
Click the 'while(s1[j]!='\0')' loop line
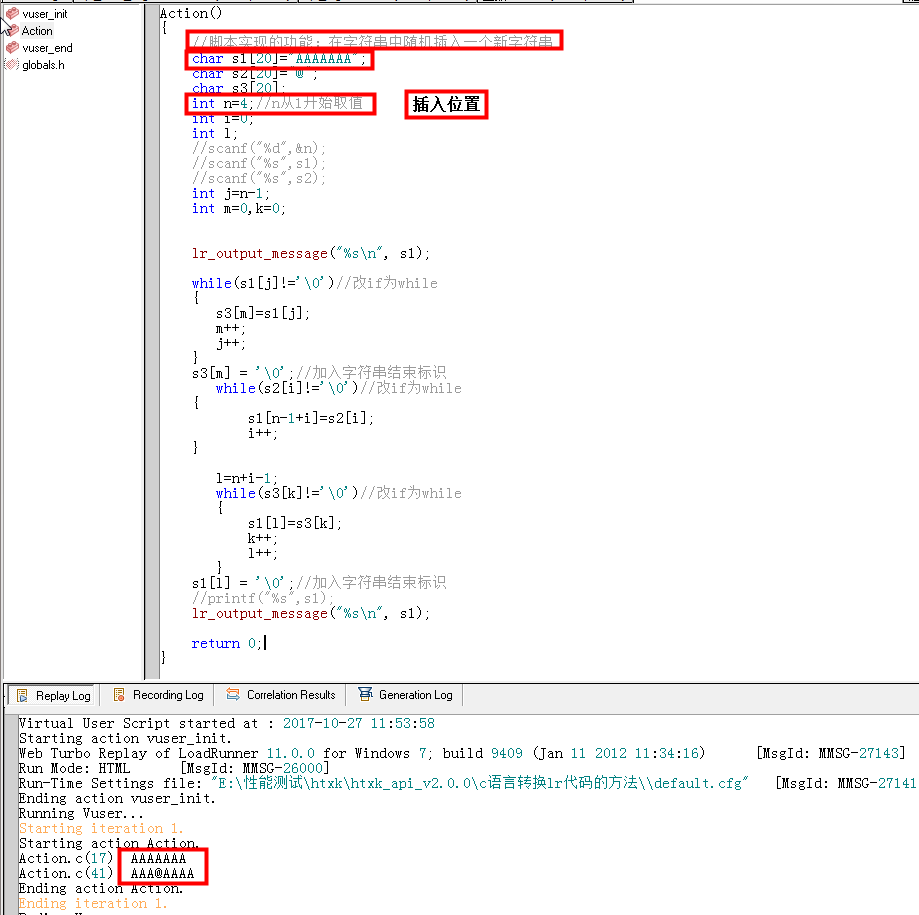pos(314,283)
